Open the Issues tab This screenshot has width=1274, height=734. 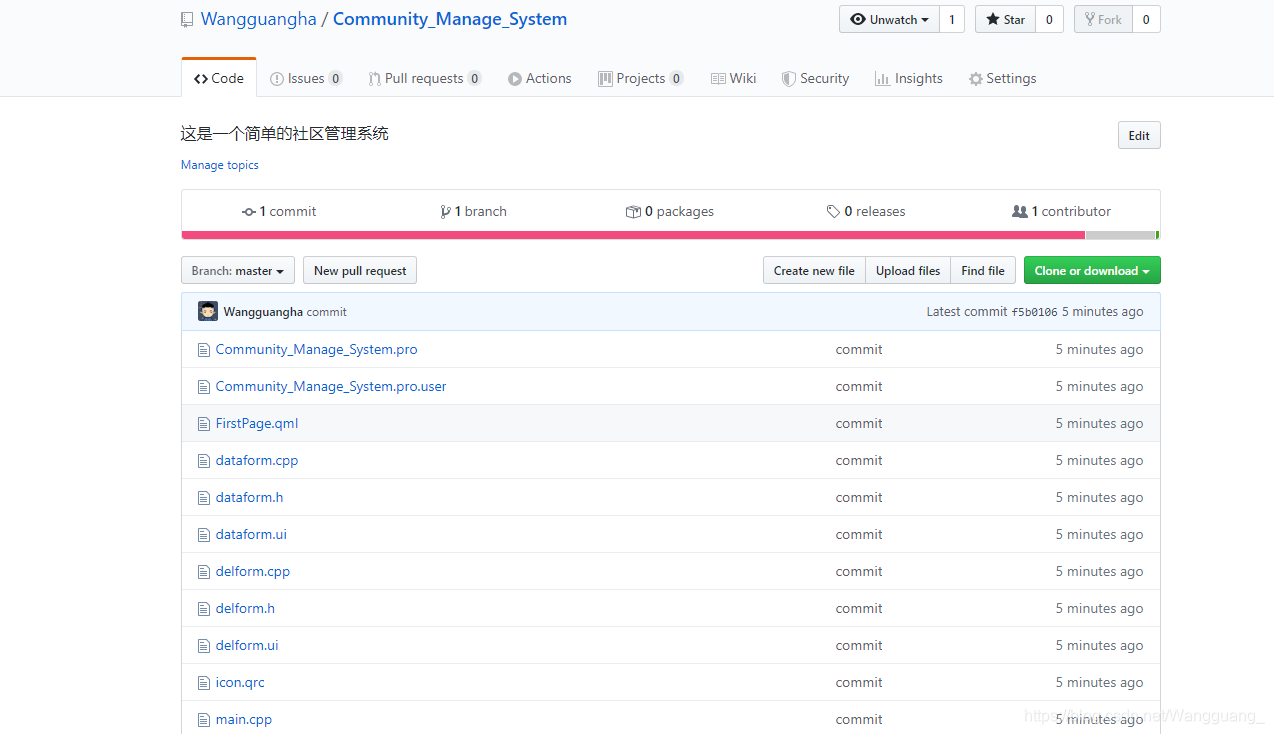point(306,78)
